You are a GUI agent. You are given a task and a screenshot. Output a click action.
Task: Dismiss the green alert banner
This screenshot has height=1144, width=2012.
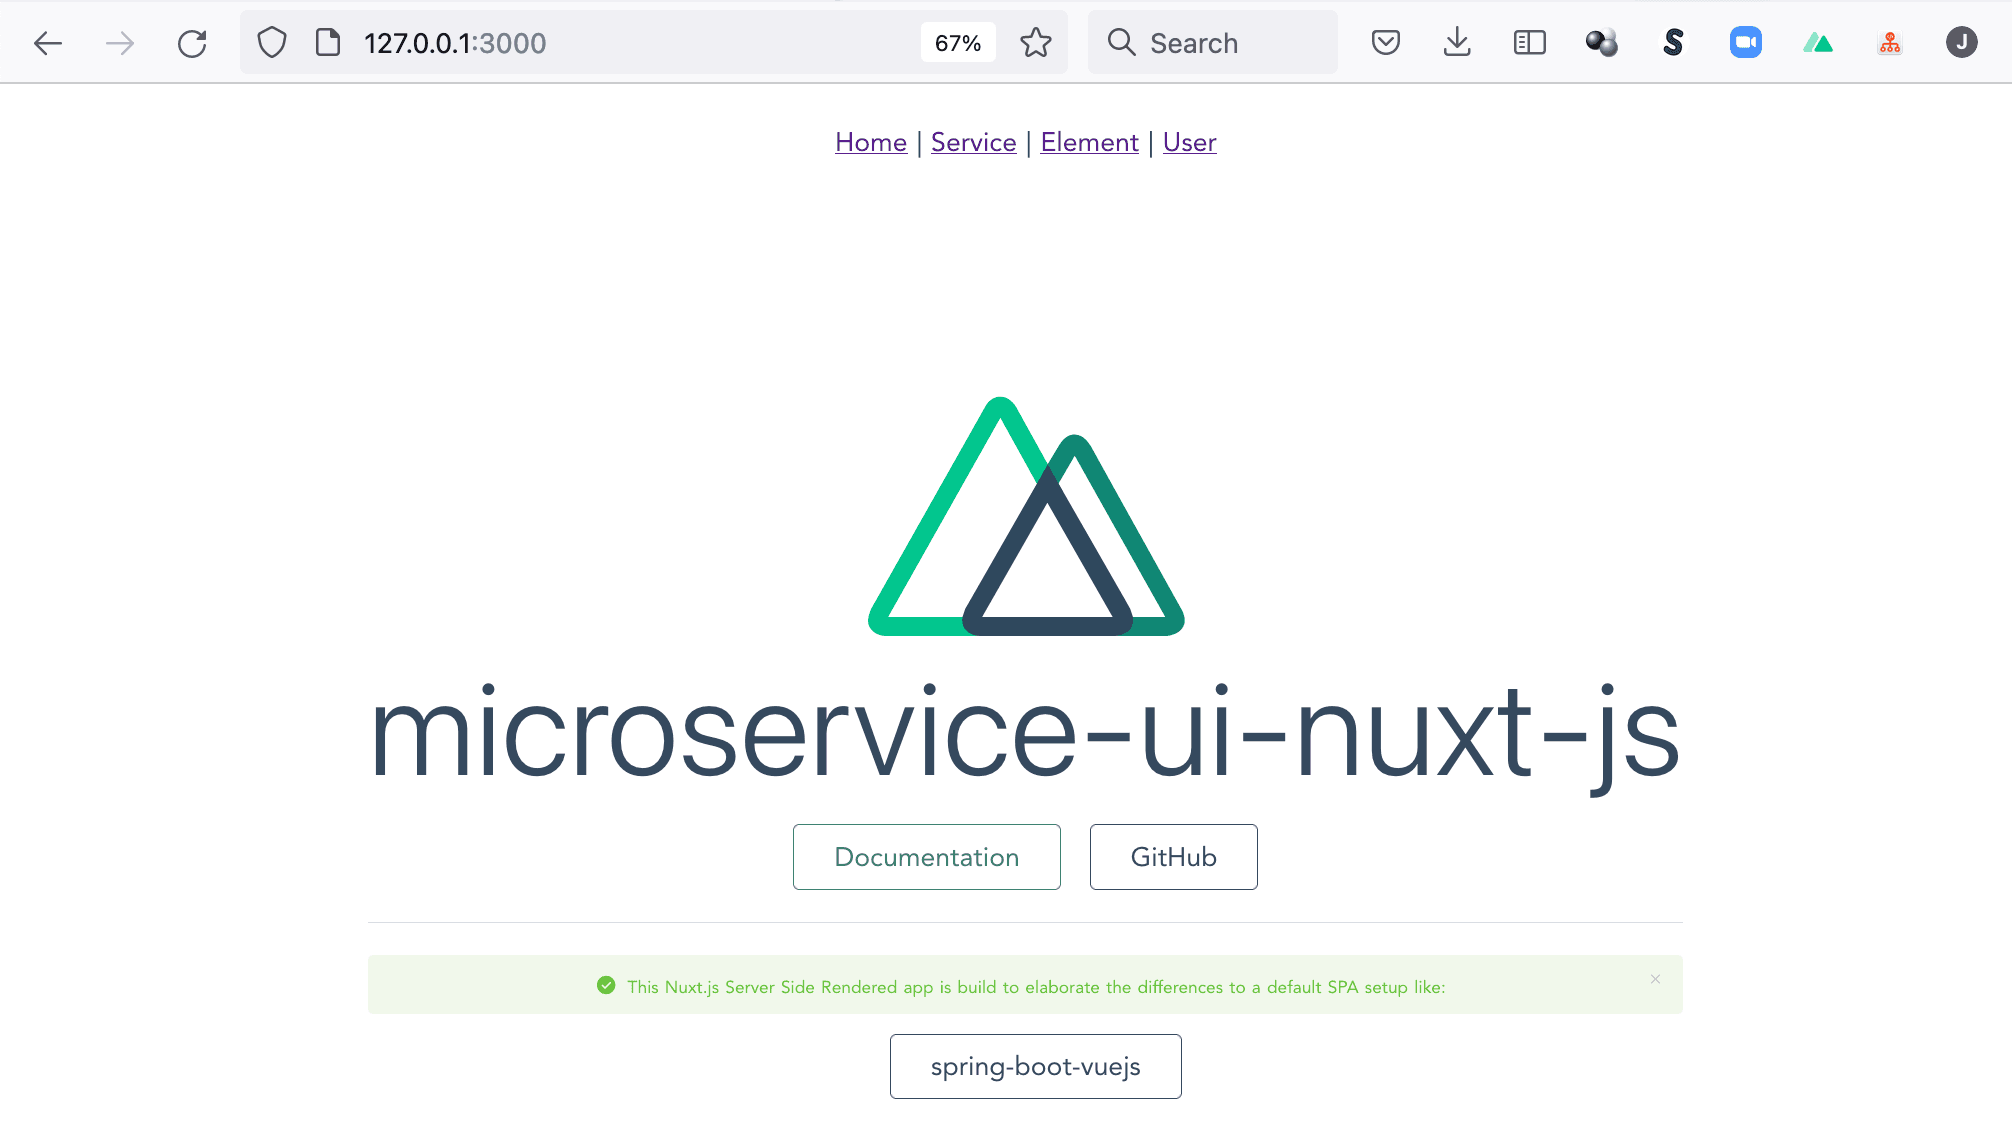coord(1655,979)
